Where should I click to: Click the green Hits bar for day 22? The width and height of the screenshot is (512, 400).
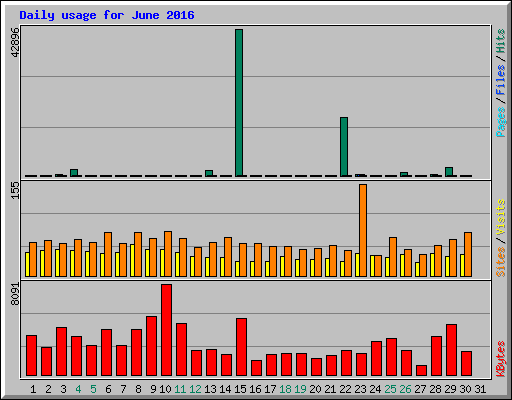coord(344,147)
